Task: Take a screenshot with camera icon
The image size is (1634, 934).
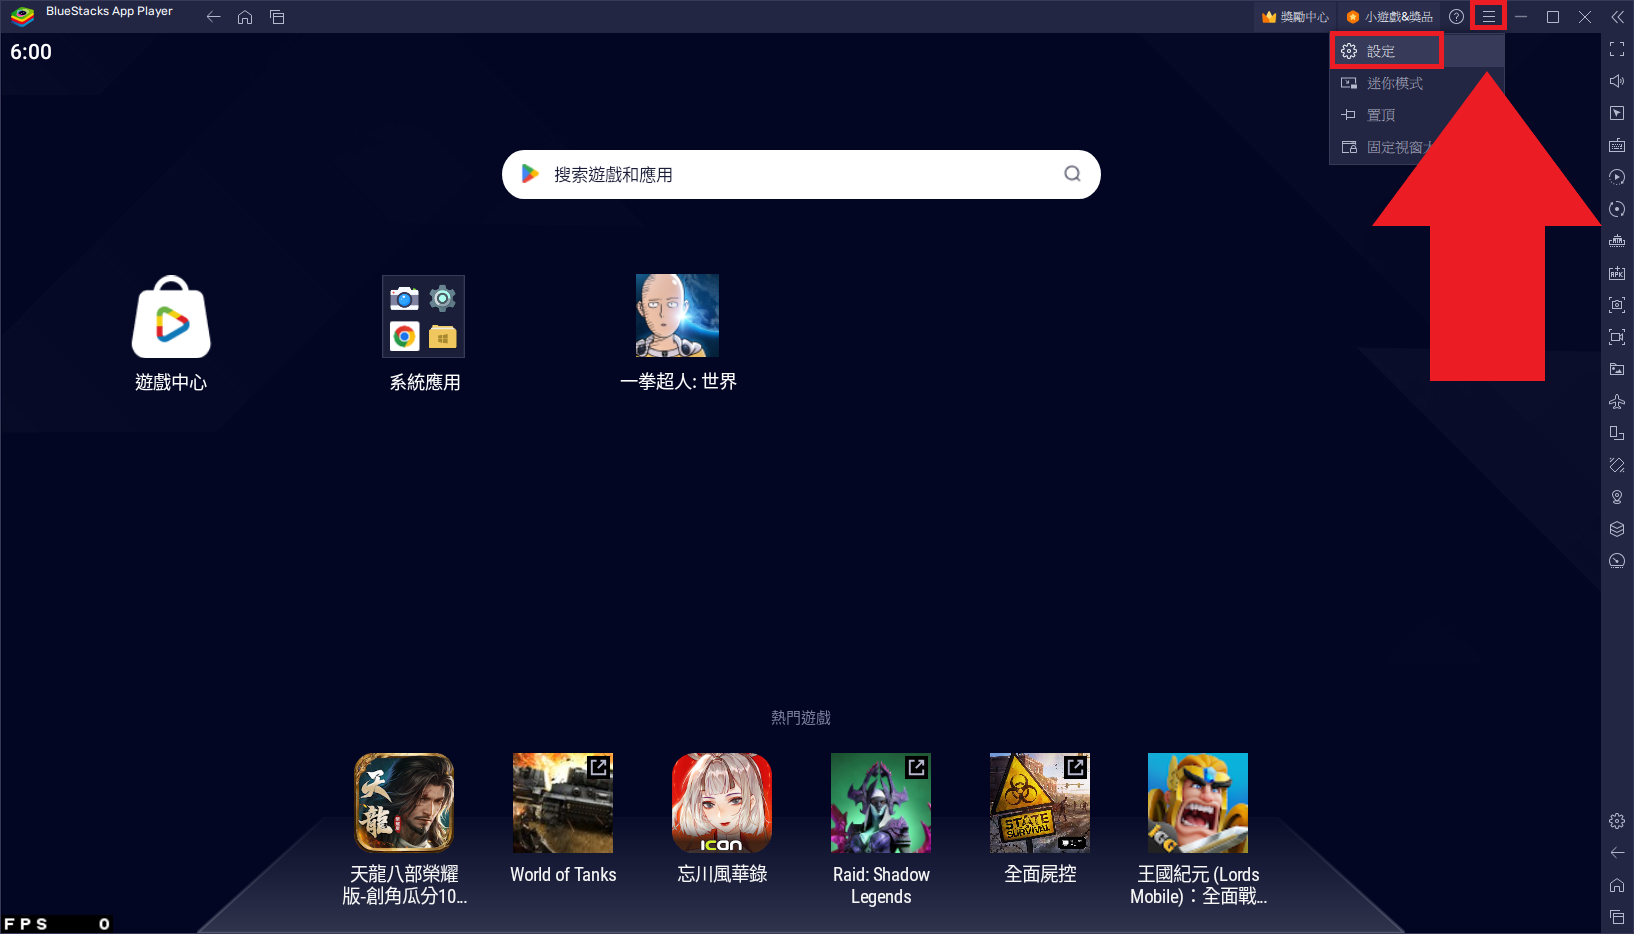Action: [1617, 305]
